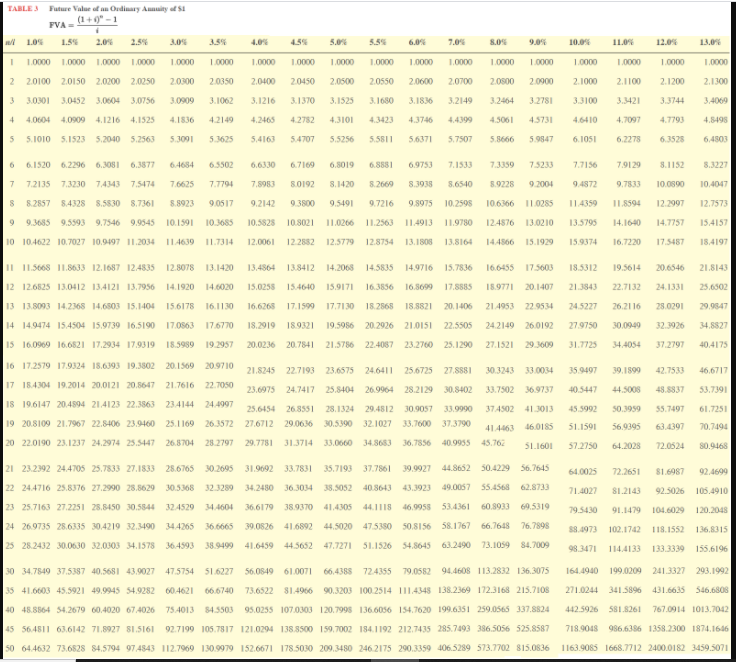The image size is (736, 662).
Task: Click value 41.4305 in row 23
Action: tap(338, 507)
